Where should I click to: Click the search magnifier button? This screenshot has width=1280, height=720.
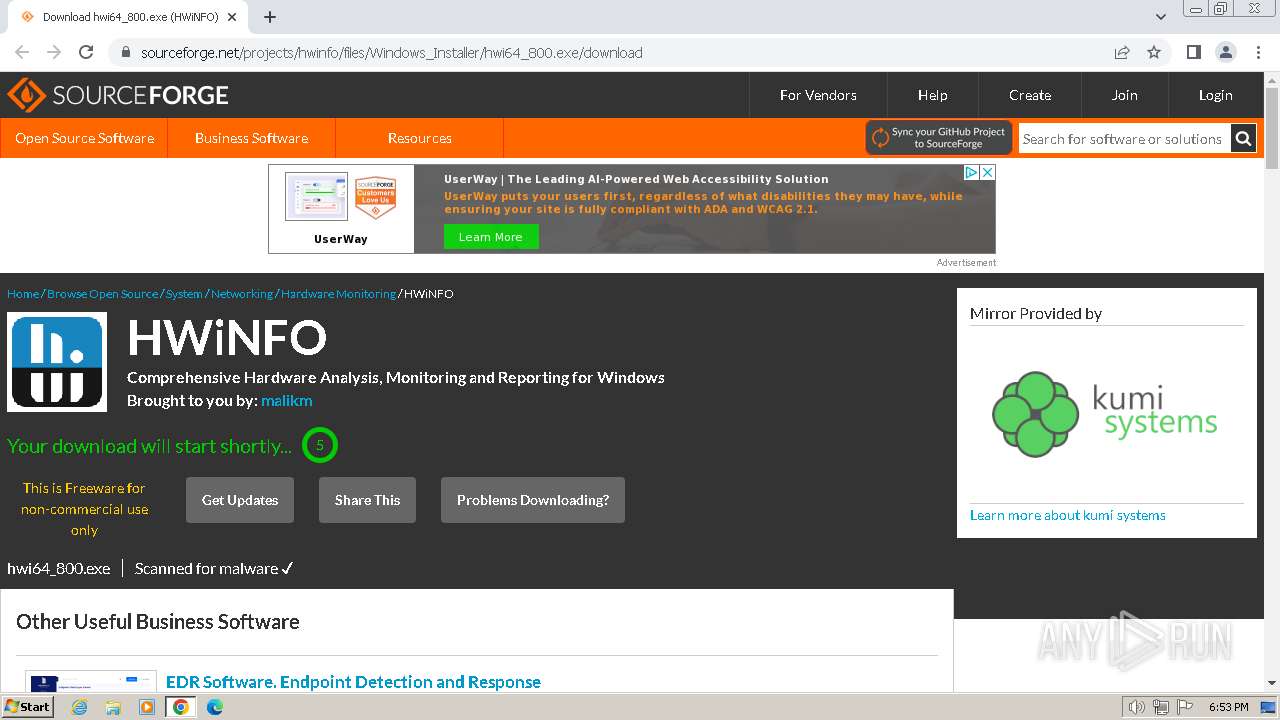coord(1243,138)
